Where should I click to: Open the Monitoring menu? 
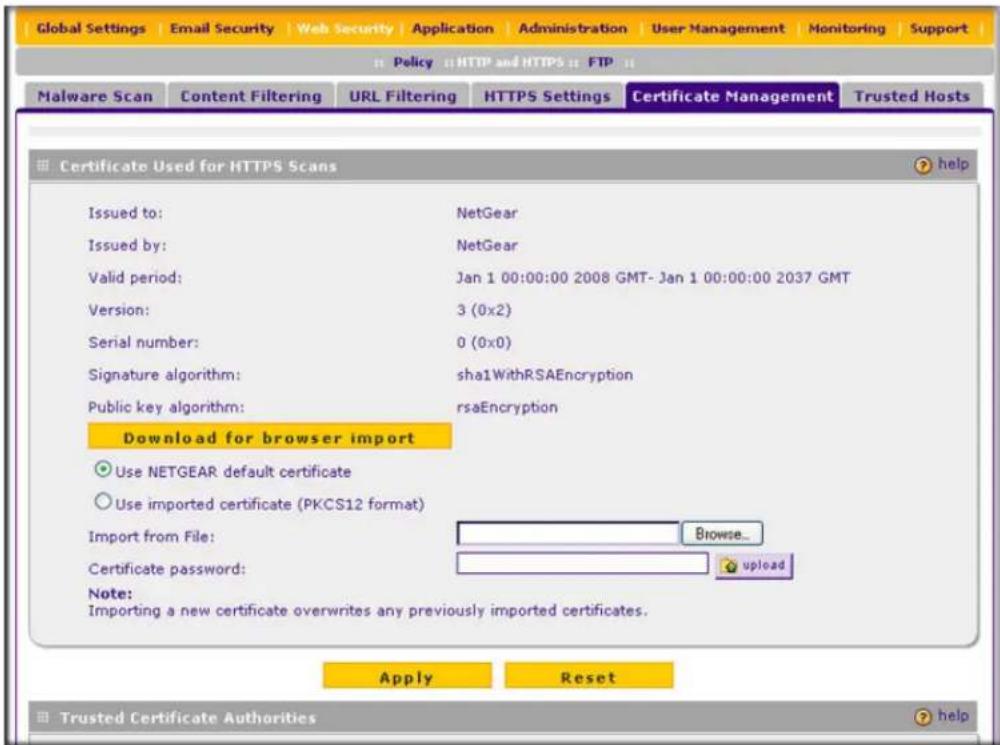click(x=846, y=29)
